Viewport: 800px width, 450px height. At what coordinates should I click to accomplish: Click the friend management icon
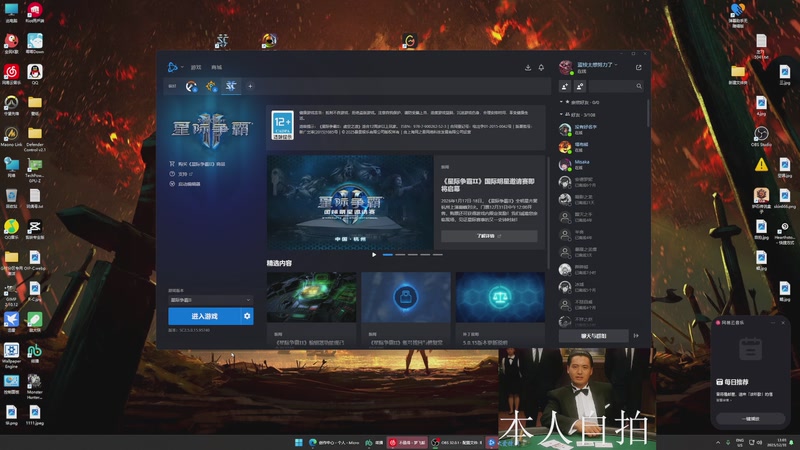coord(580,86)
